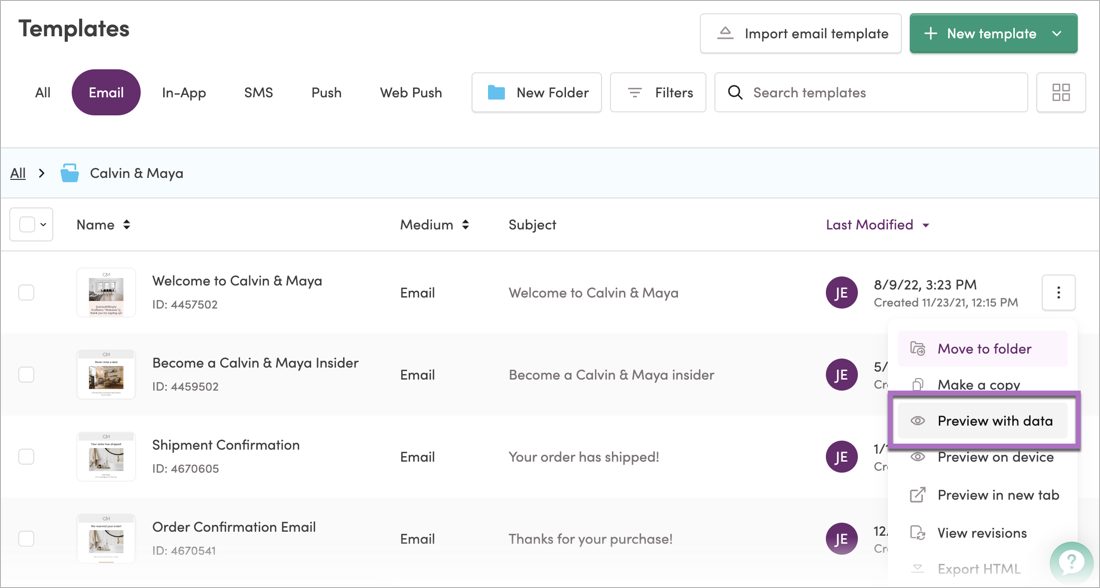The height and width of the screenshot is (588, 1100).
Task: Click the eye icon beside Preview with data
Action: point(918,421)
